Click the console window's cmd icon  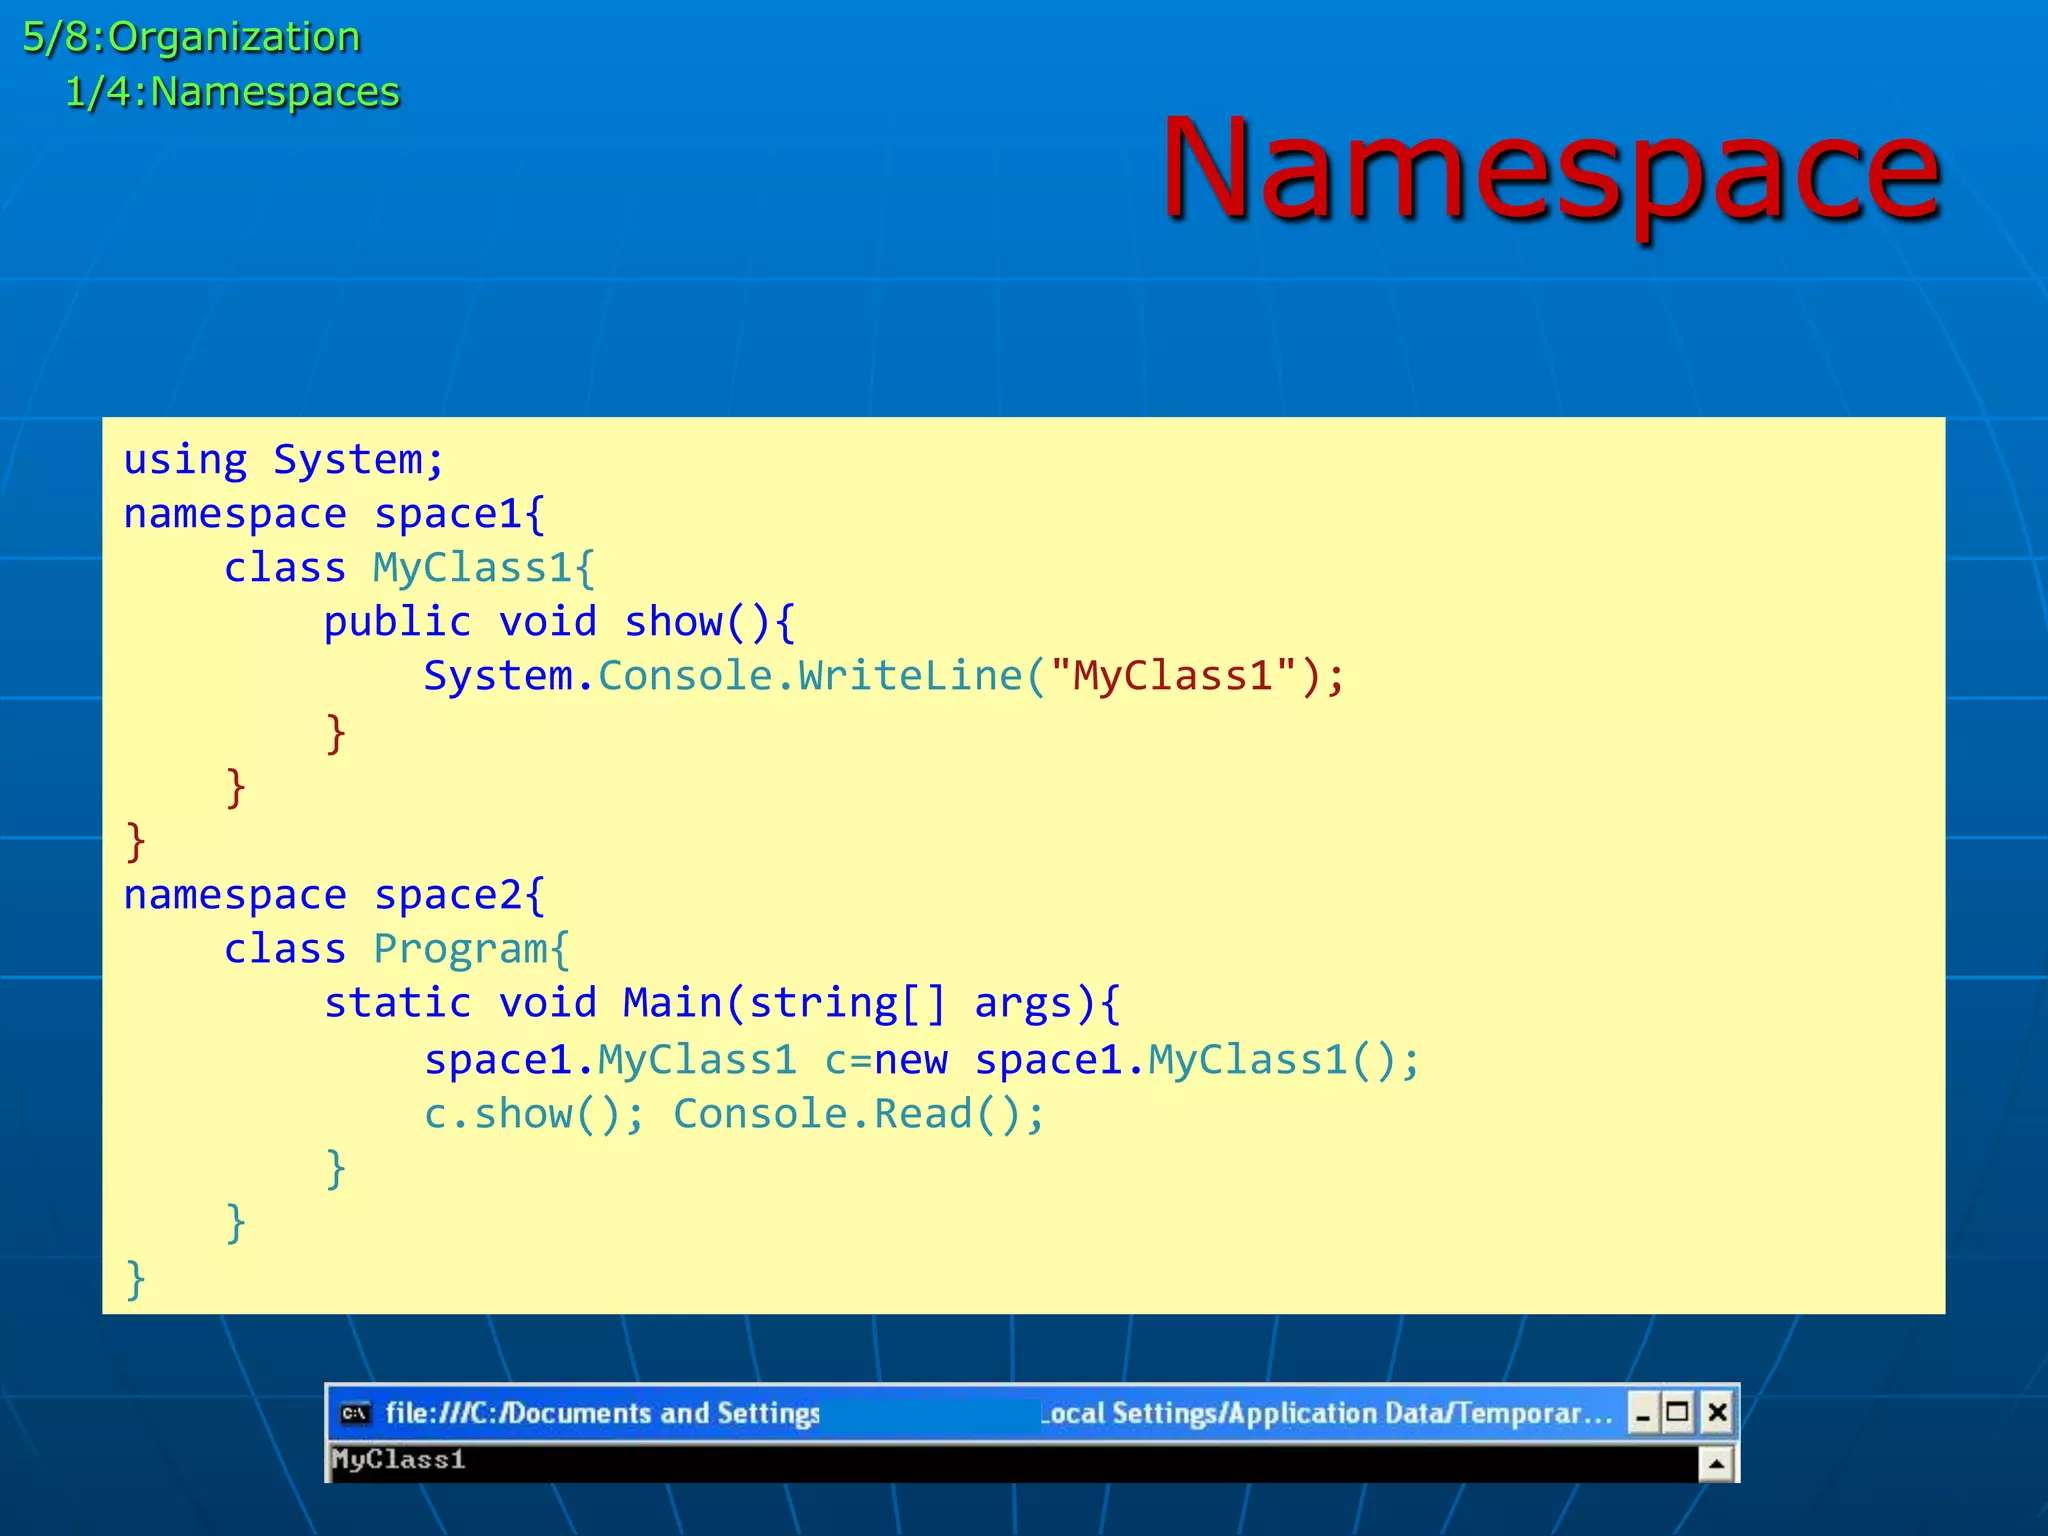[x=355, y=1413]
